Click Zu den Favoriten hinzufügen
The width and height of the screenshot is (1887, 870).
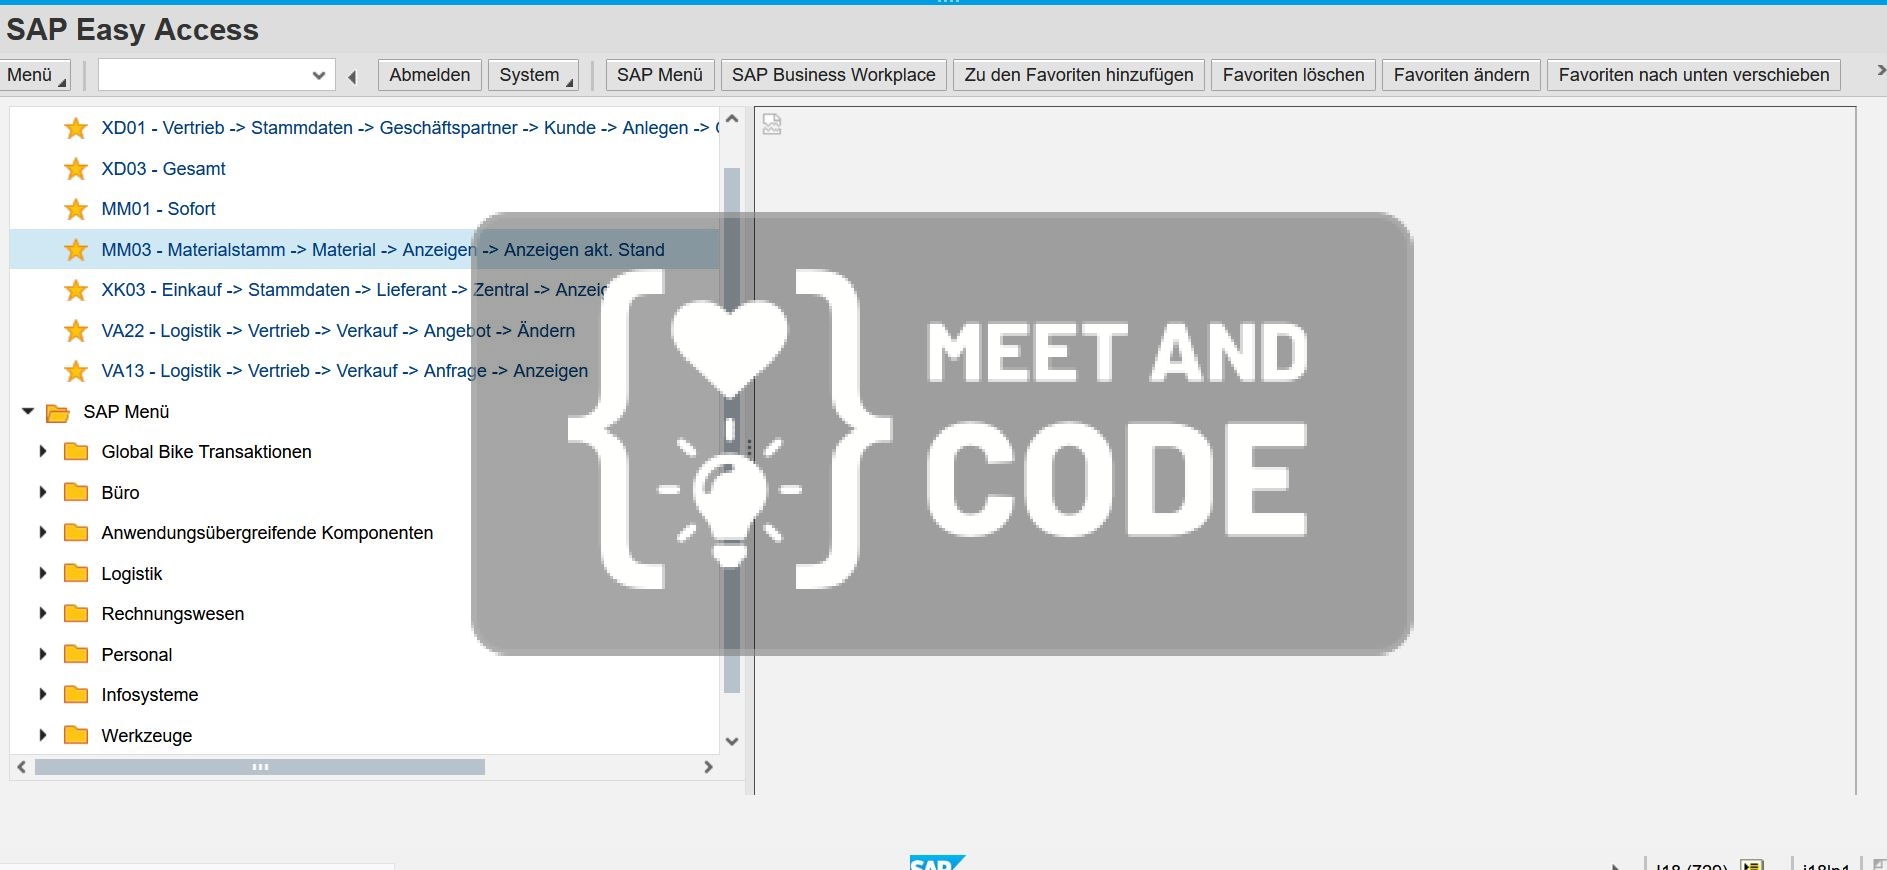click(x=1079, y=75)
